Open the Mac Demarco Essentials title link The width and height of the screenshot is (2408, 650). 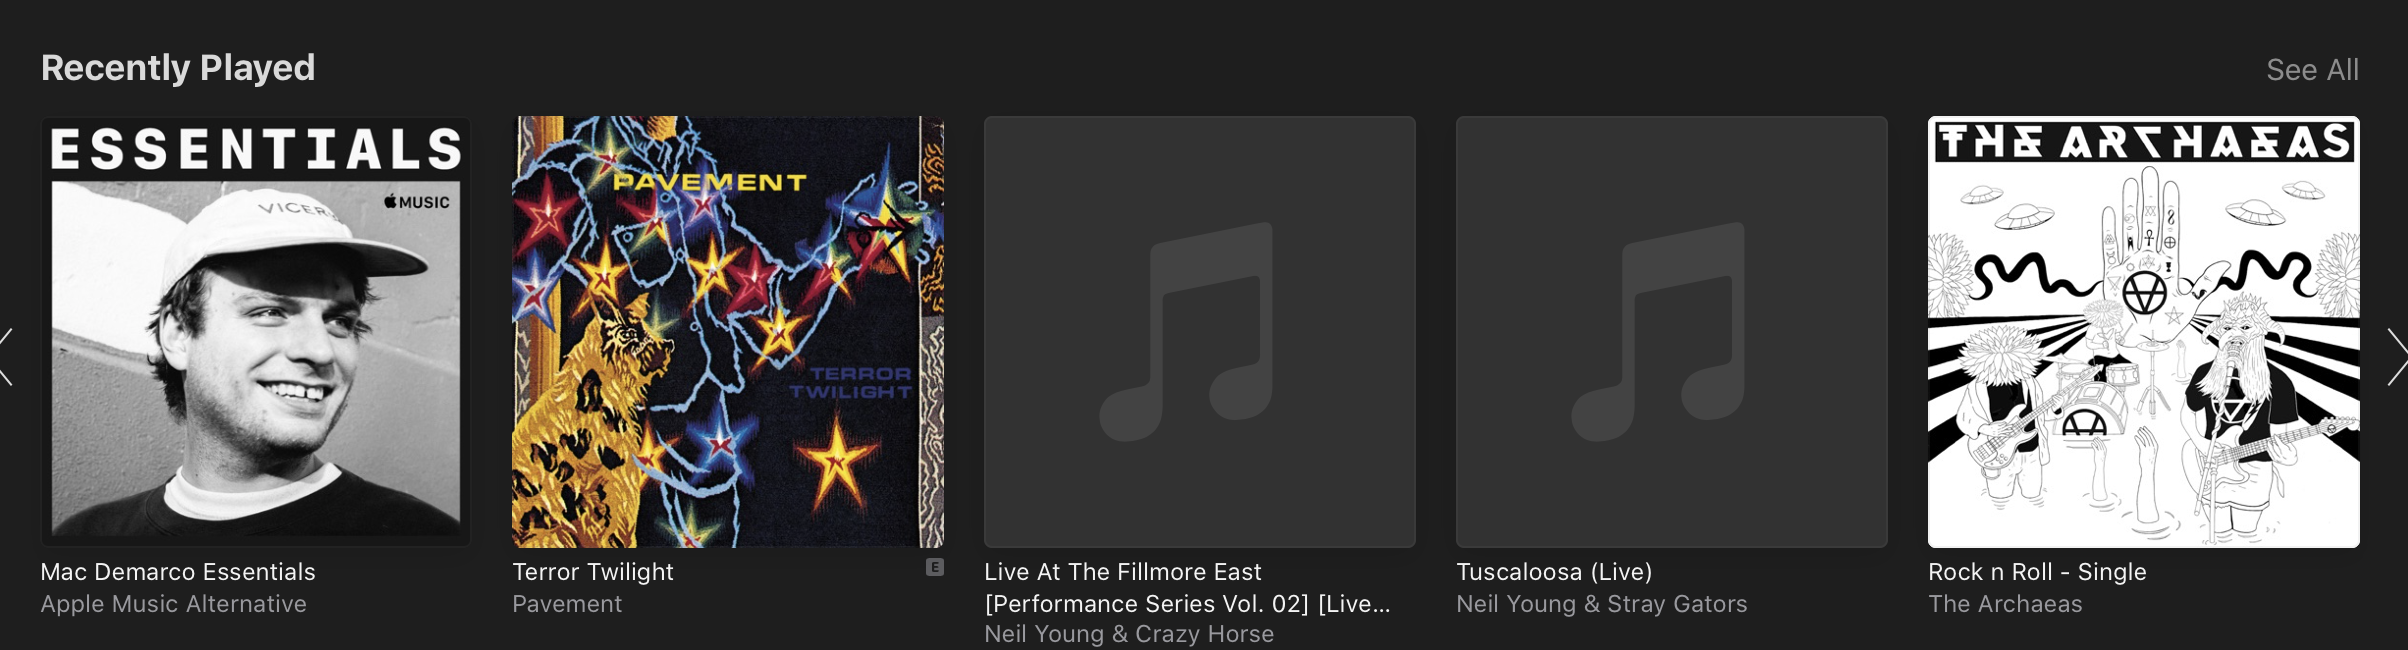[178, 572]
